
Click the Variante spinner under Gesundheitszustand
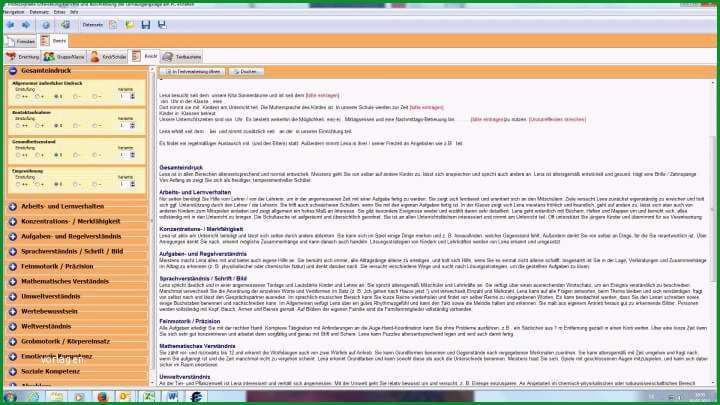(133, 155)
